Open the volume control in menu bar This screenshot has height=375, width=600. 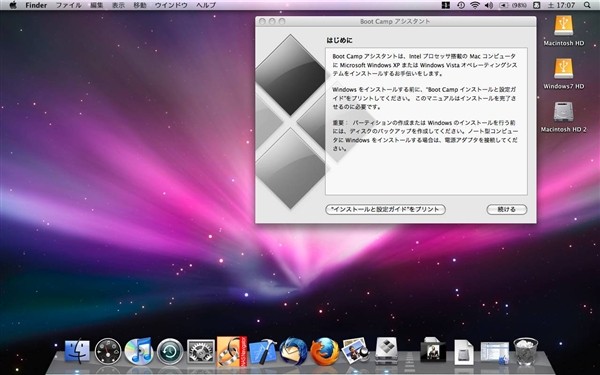click(489, 5)
